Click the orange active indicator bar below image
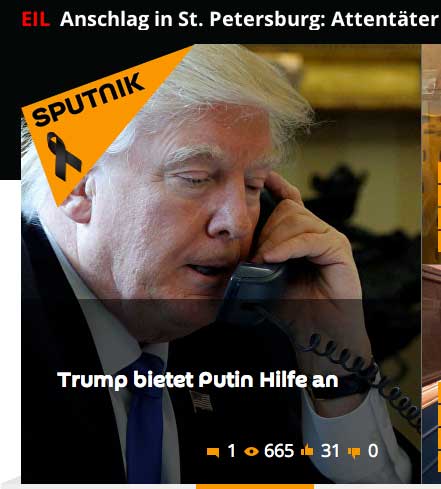 coord(255,487)
